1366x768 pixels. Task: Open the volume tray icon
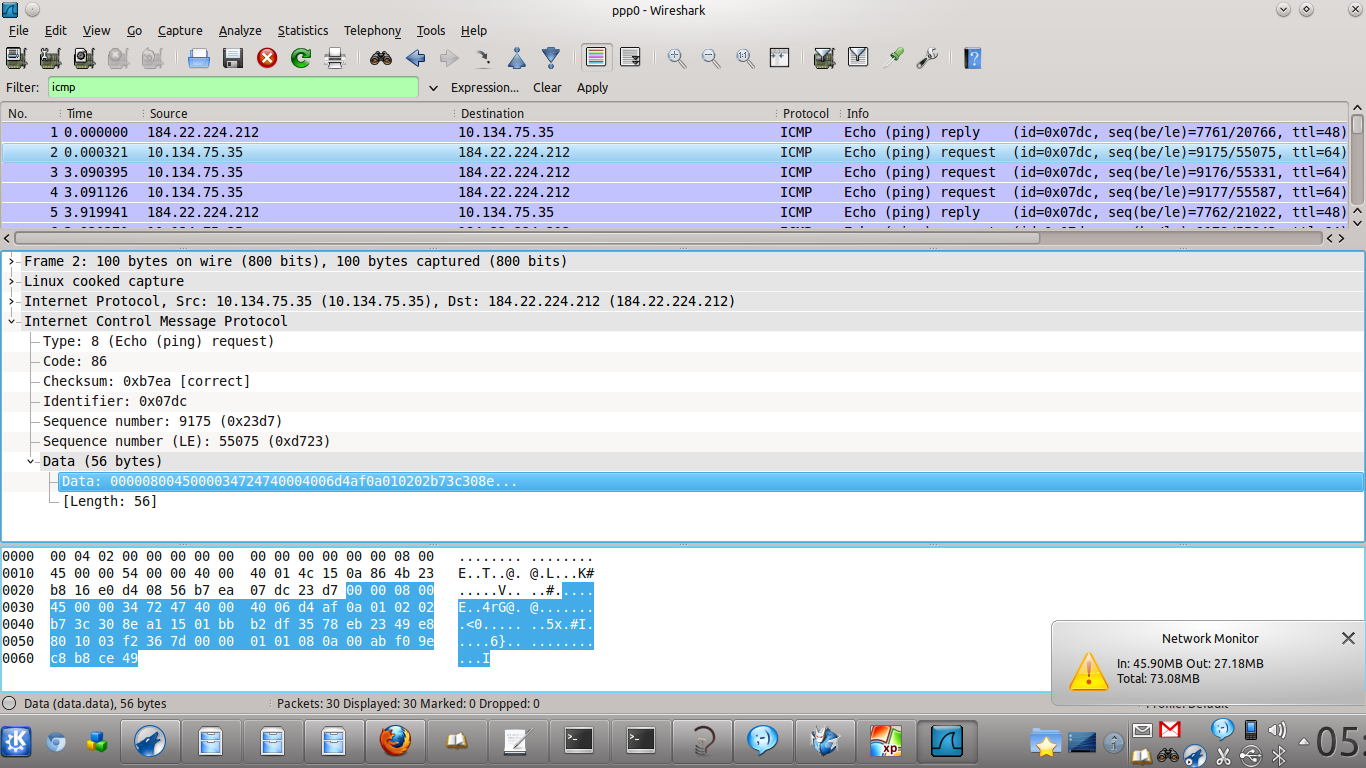(x=1276, y=730)
